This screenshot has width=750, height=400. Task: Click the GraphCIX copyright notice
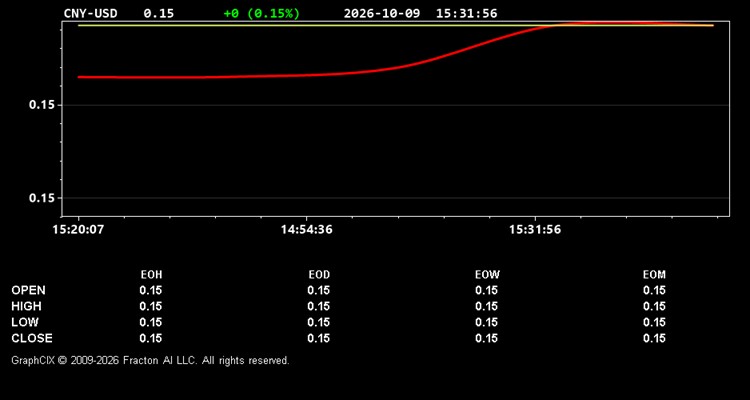(x=150, y=360)
